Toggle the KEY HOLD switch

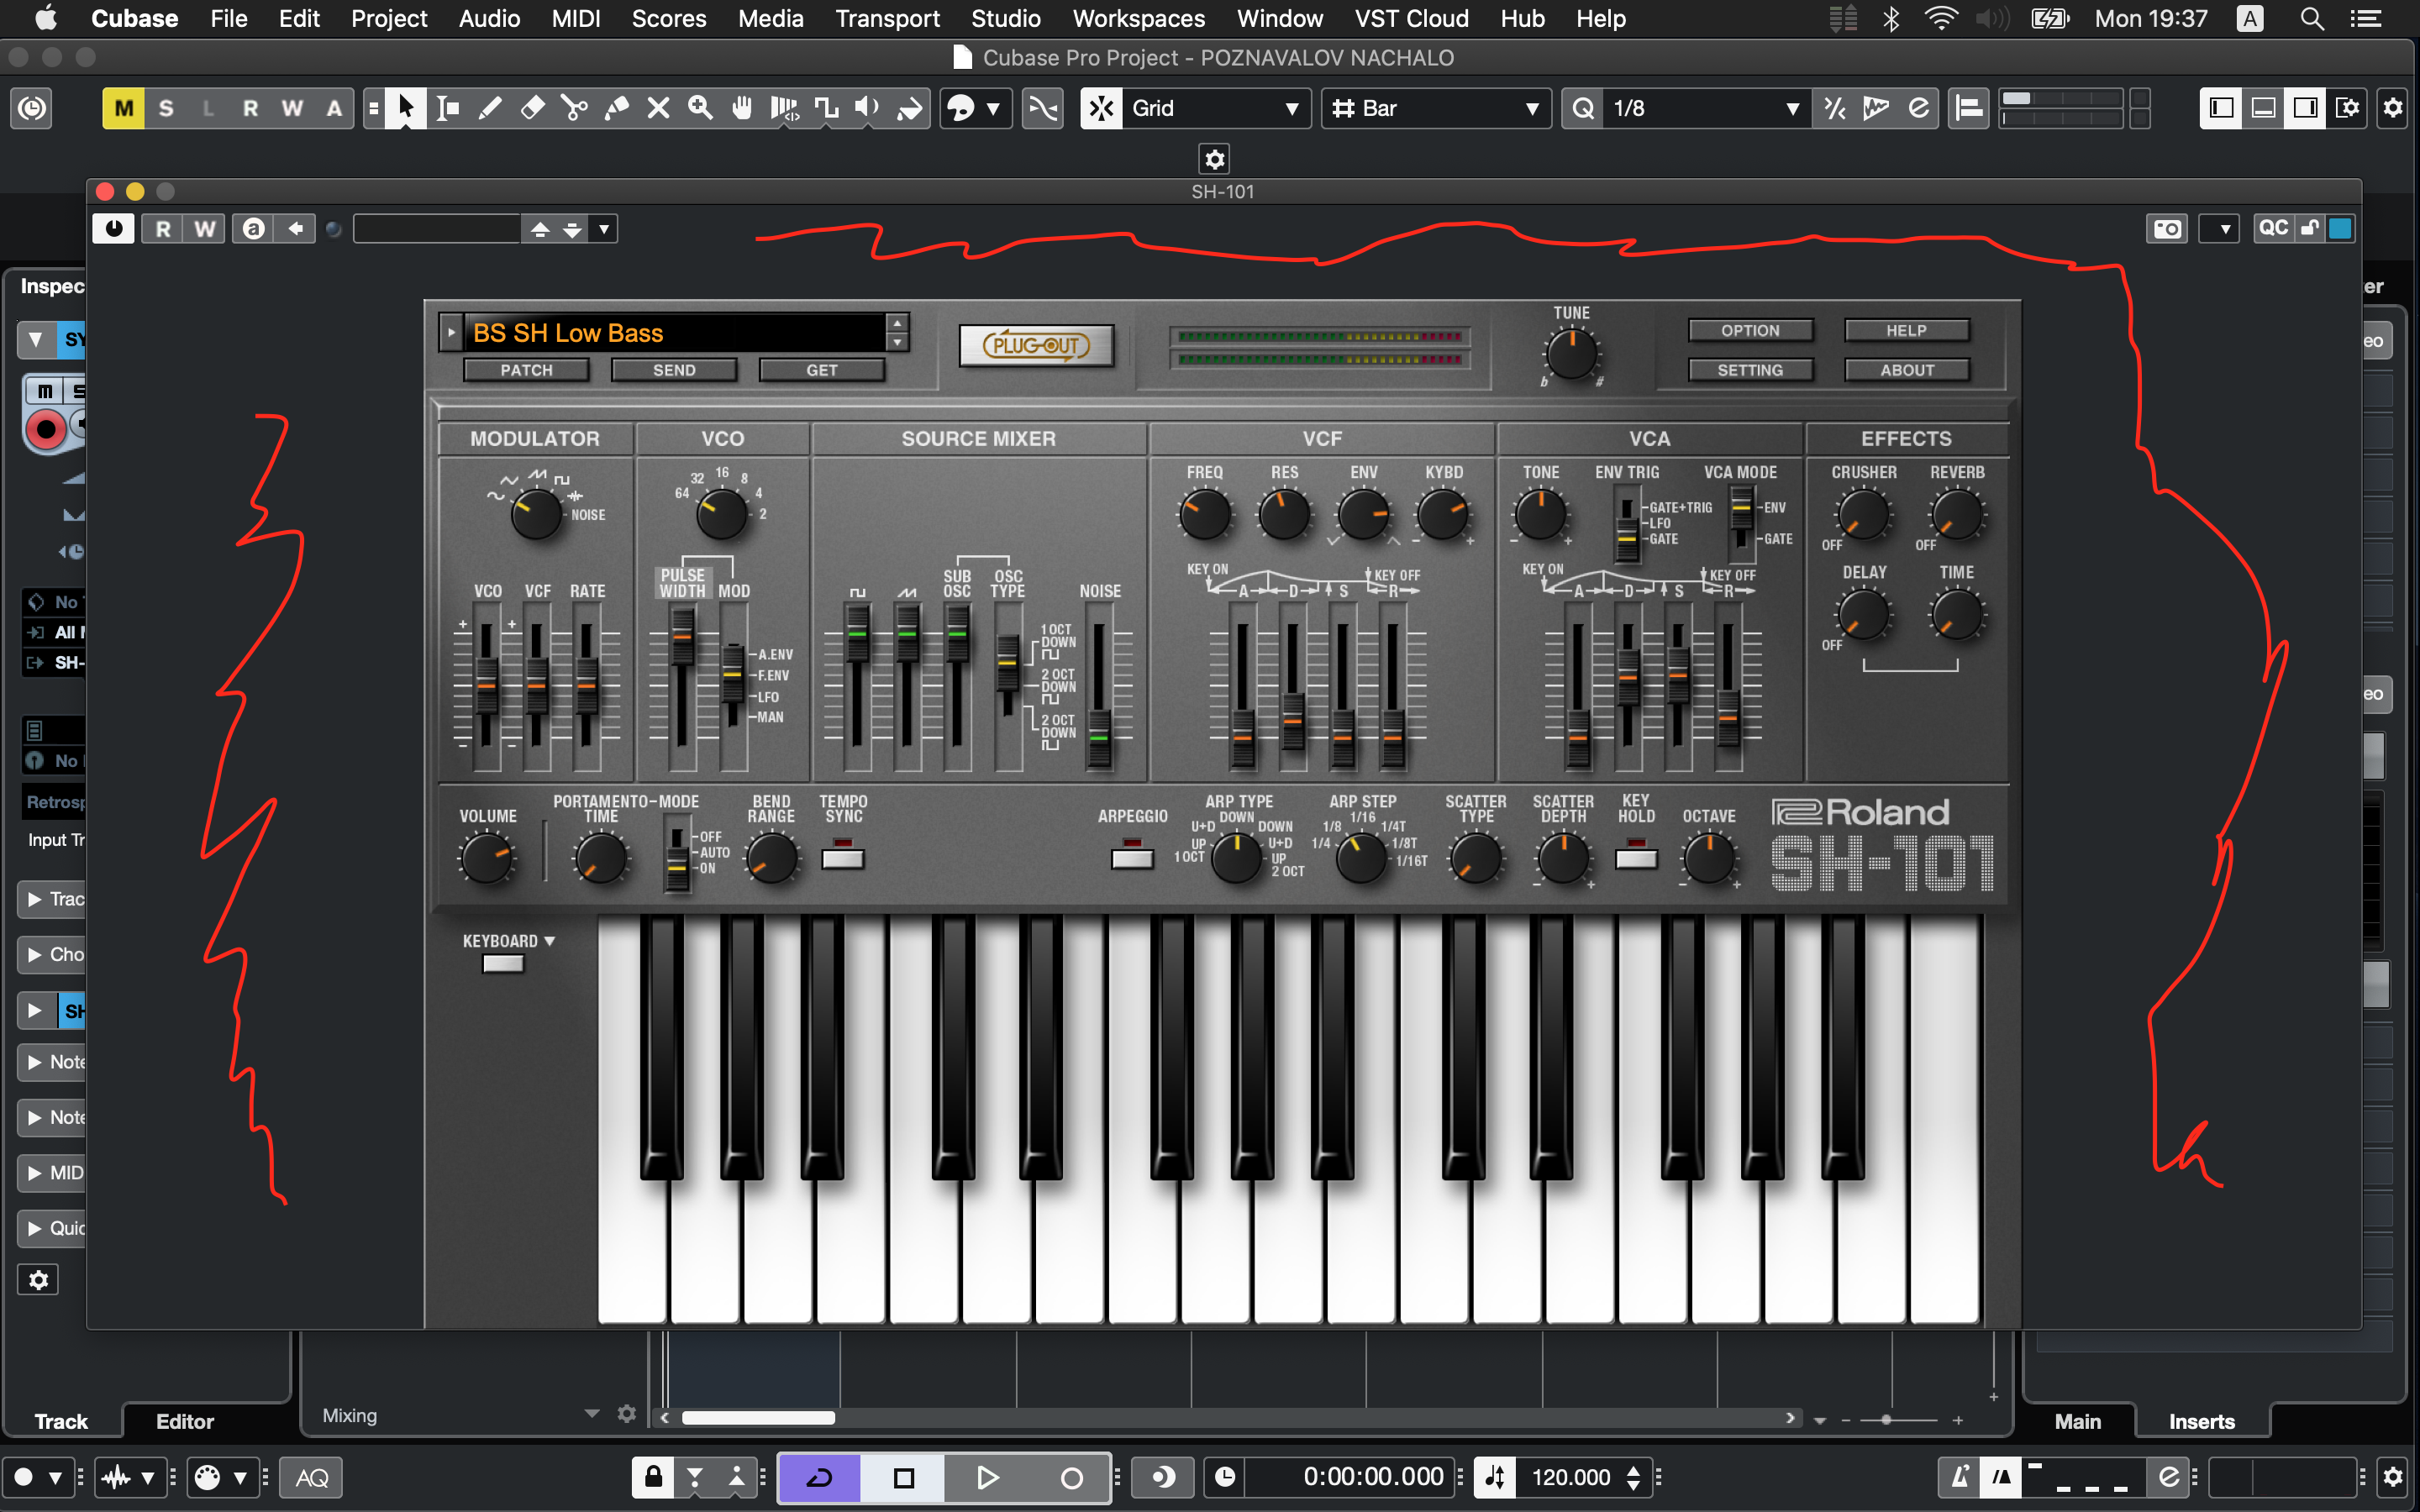point(1636,858)
